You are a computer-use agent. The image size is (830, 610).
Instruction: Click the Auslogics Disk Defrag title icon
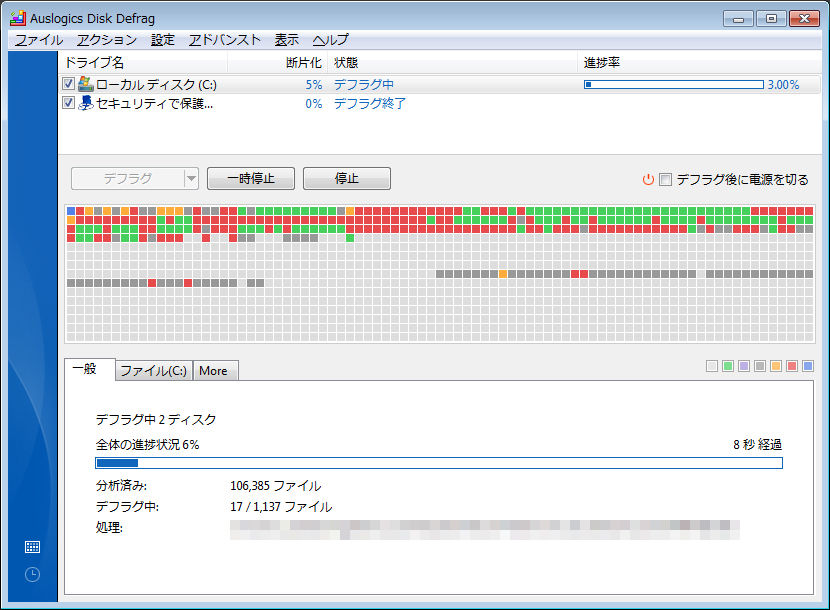point(17,18)
